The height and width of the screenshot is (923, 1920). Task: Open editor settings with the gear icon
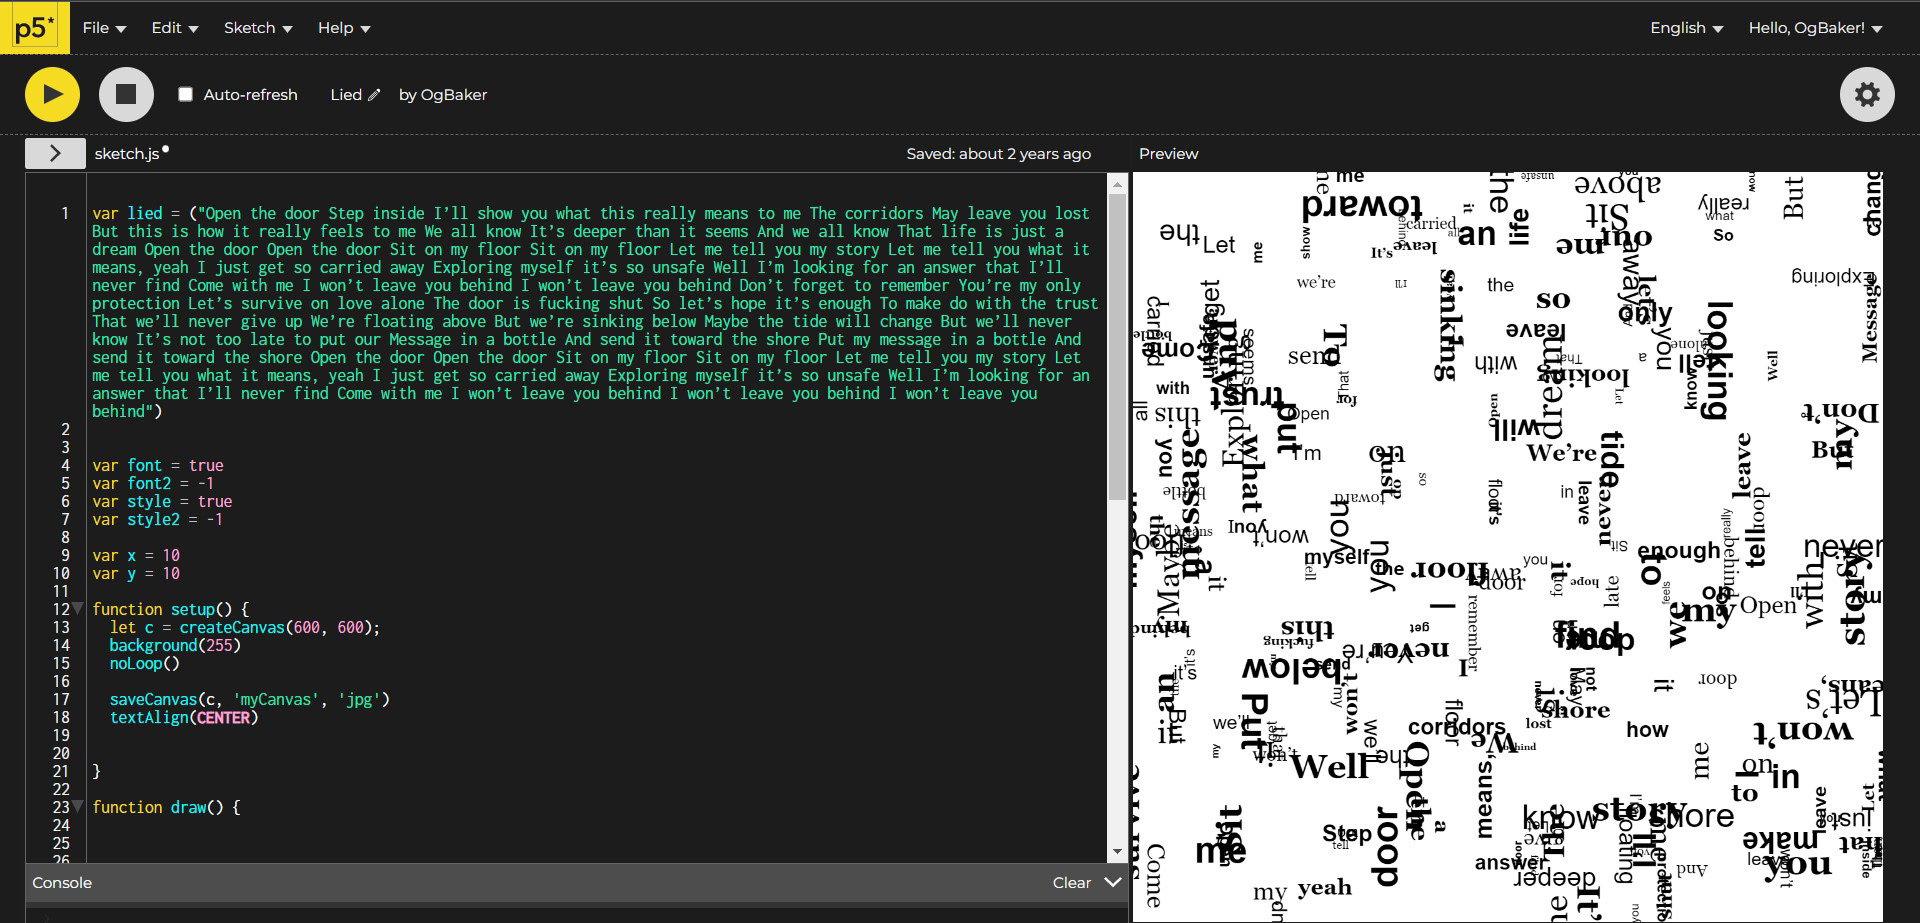[x=1867, y=94]
